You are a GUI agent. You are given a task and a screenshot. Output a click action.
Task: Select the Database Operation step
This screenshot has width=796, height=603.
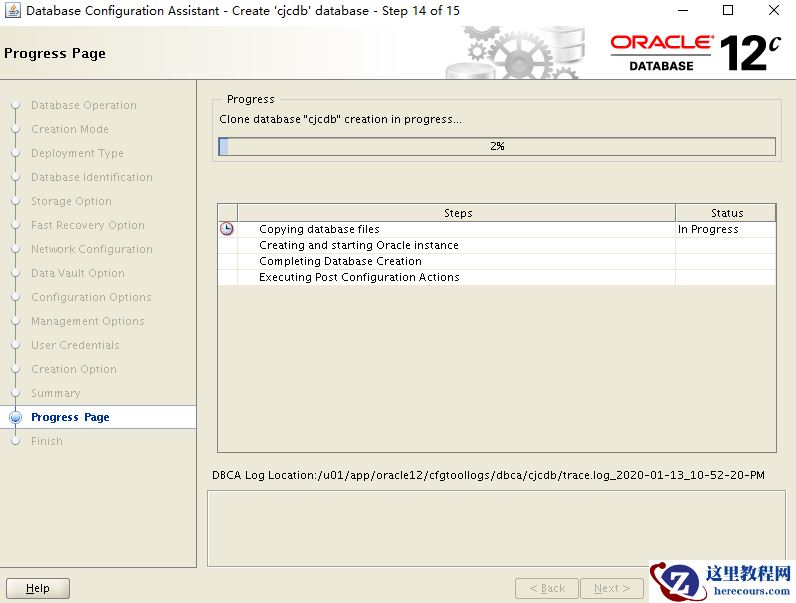(84, 105)
